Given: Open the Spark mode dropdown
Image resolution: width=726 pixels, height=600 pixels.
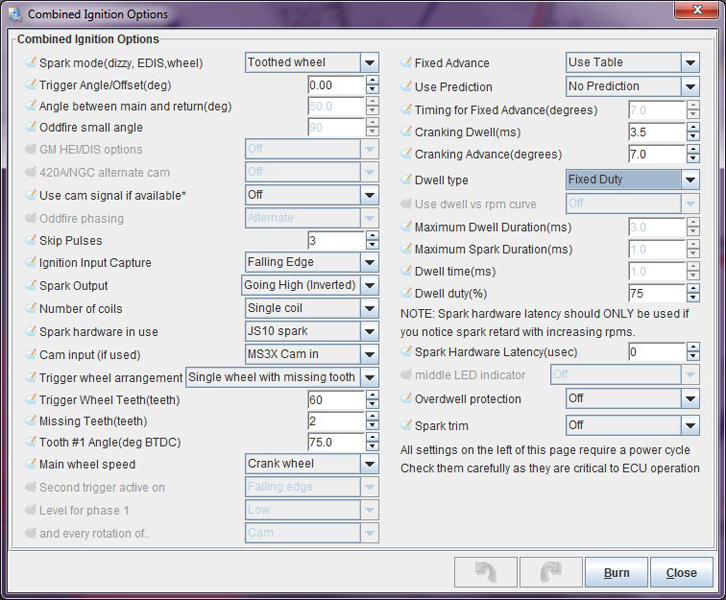Looking at the screenshot, I should click(369, 63).
